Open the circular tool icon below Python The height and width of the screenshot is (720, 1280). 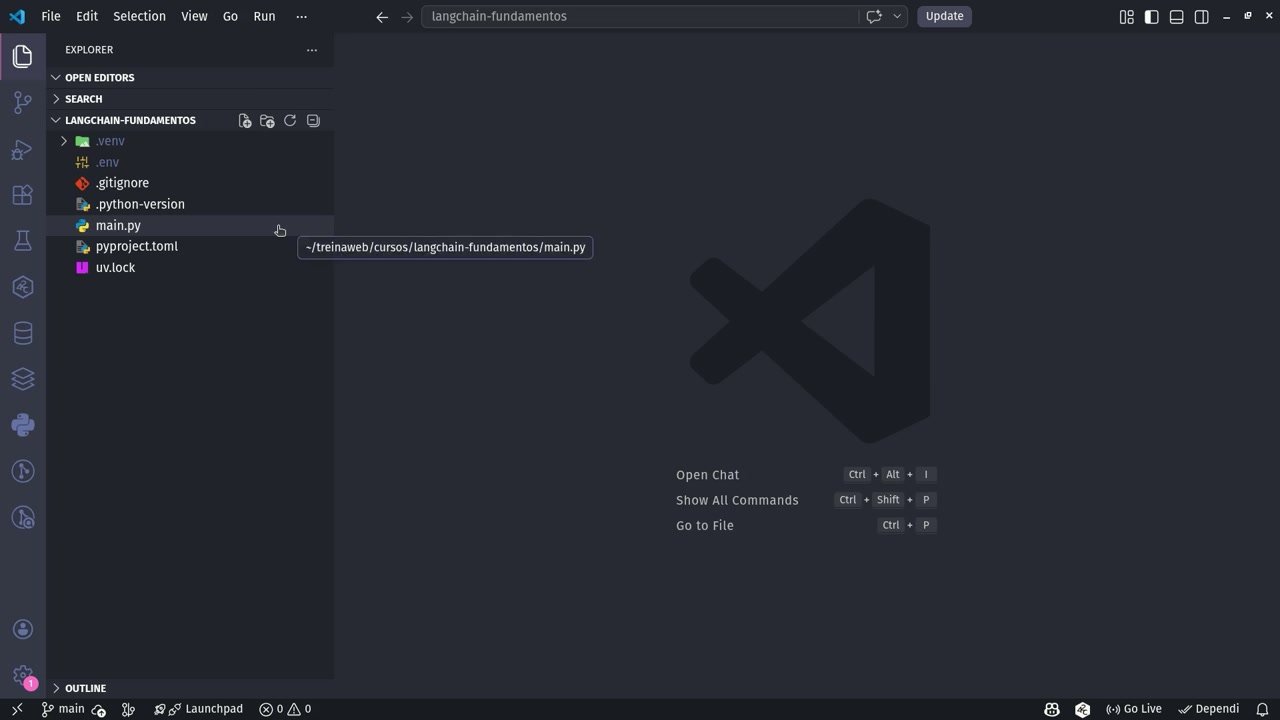pos(22,471)
